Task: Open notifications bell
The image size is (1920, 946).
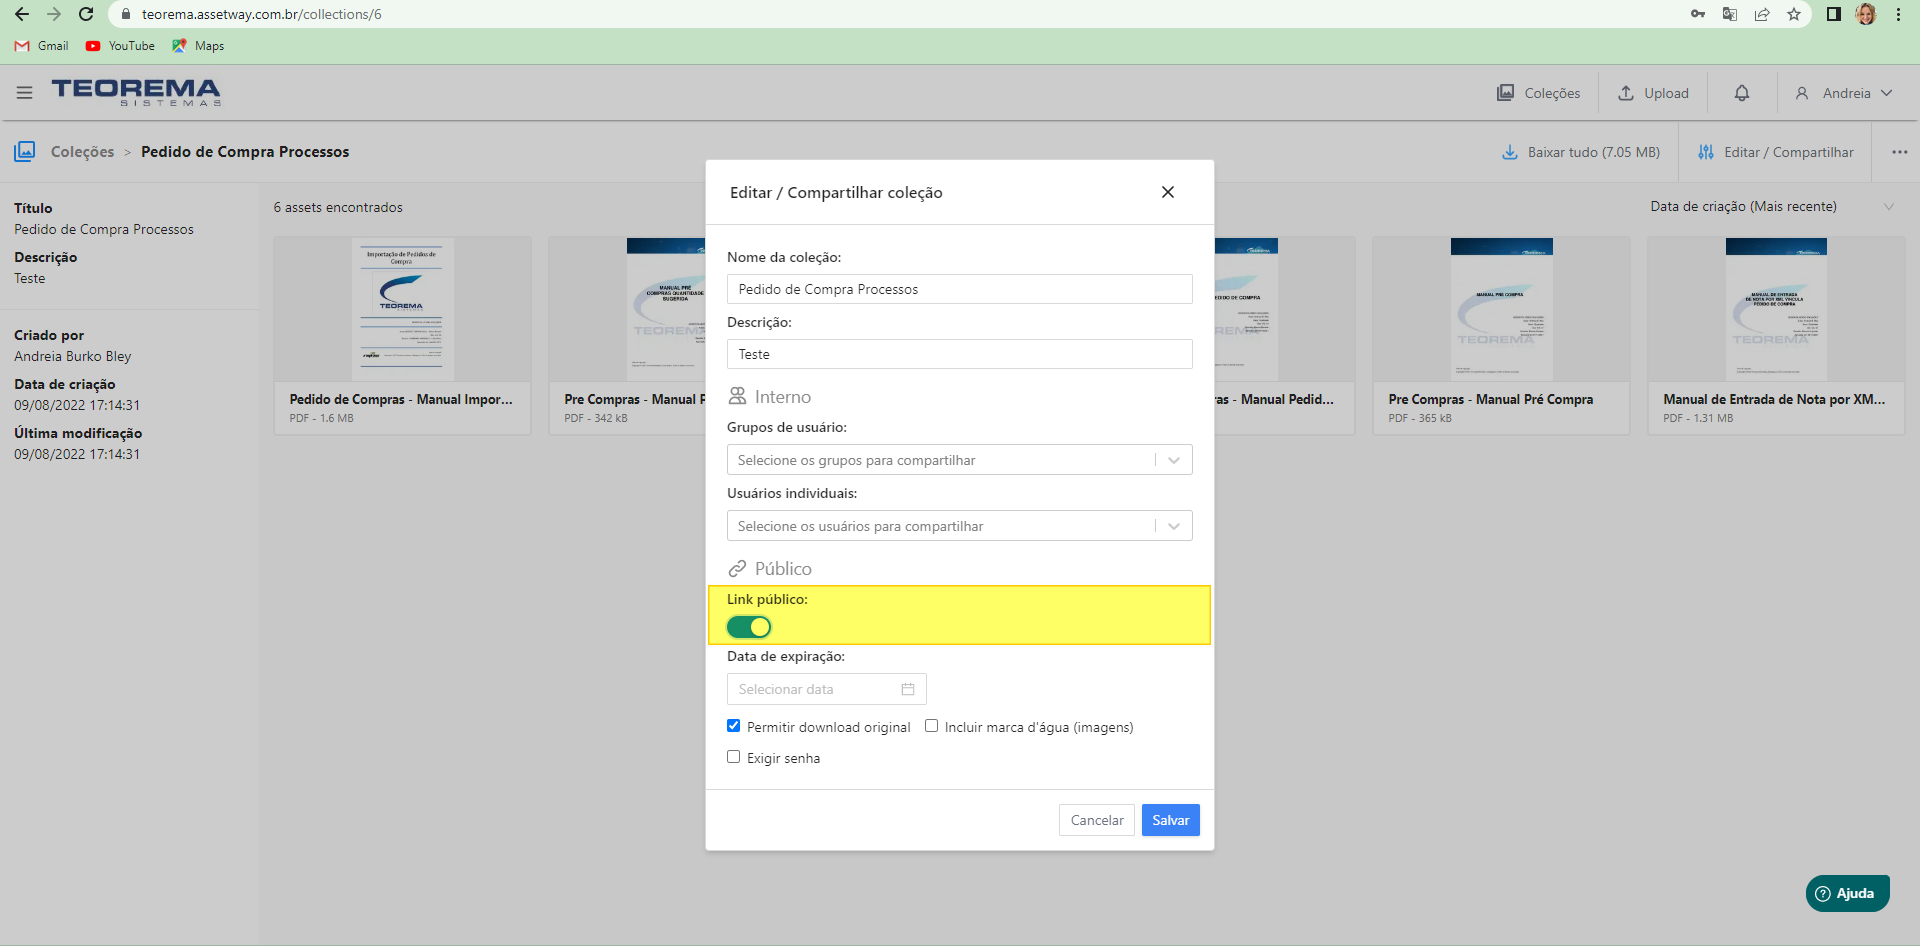Action: (x=1742, y=93)
